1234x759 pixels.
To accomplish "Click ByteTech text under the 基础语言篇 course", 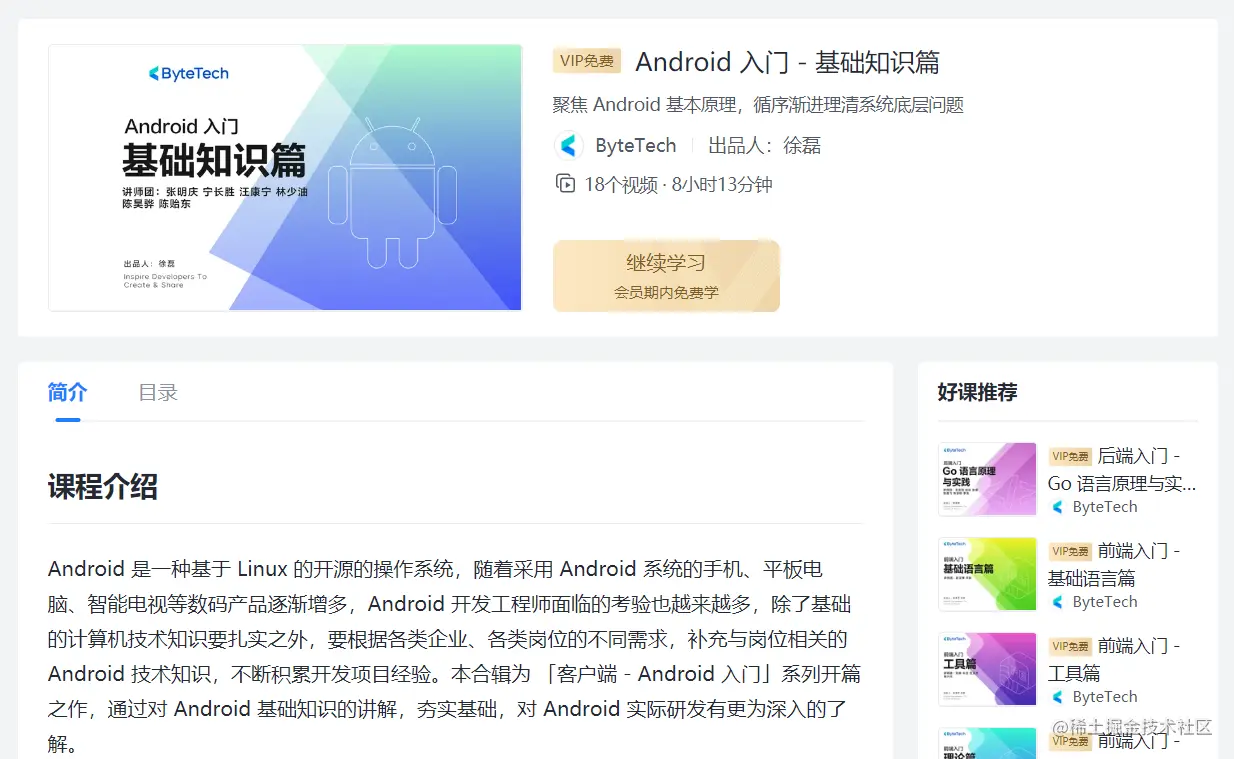I will (x=1105, y=602).
